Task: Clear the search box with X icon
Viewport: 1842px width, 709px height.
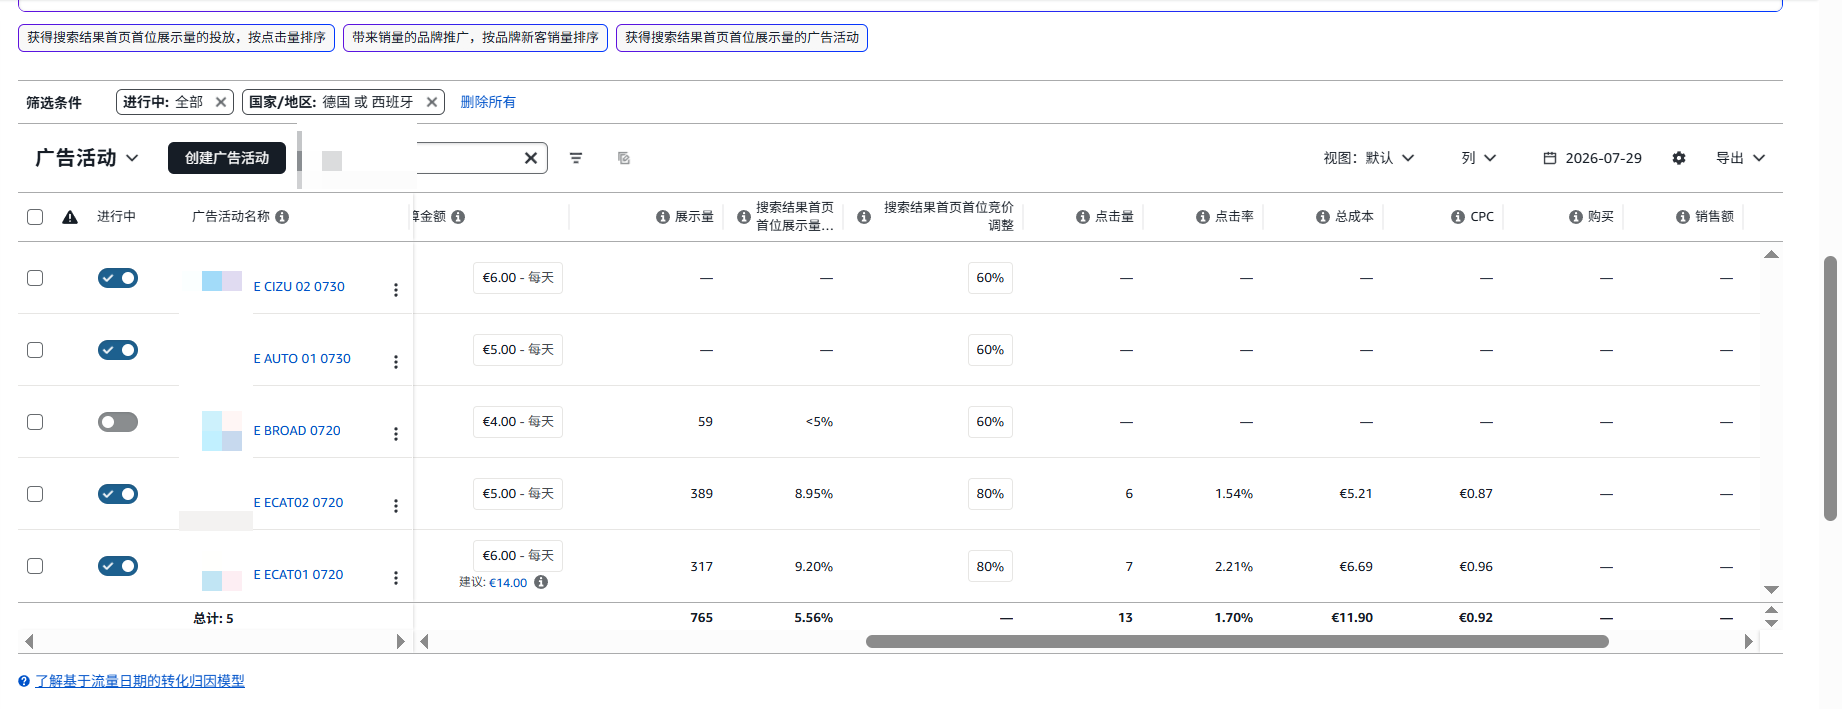Action: click(x=531, y=158)
